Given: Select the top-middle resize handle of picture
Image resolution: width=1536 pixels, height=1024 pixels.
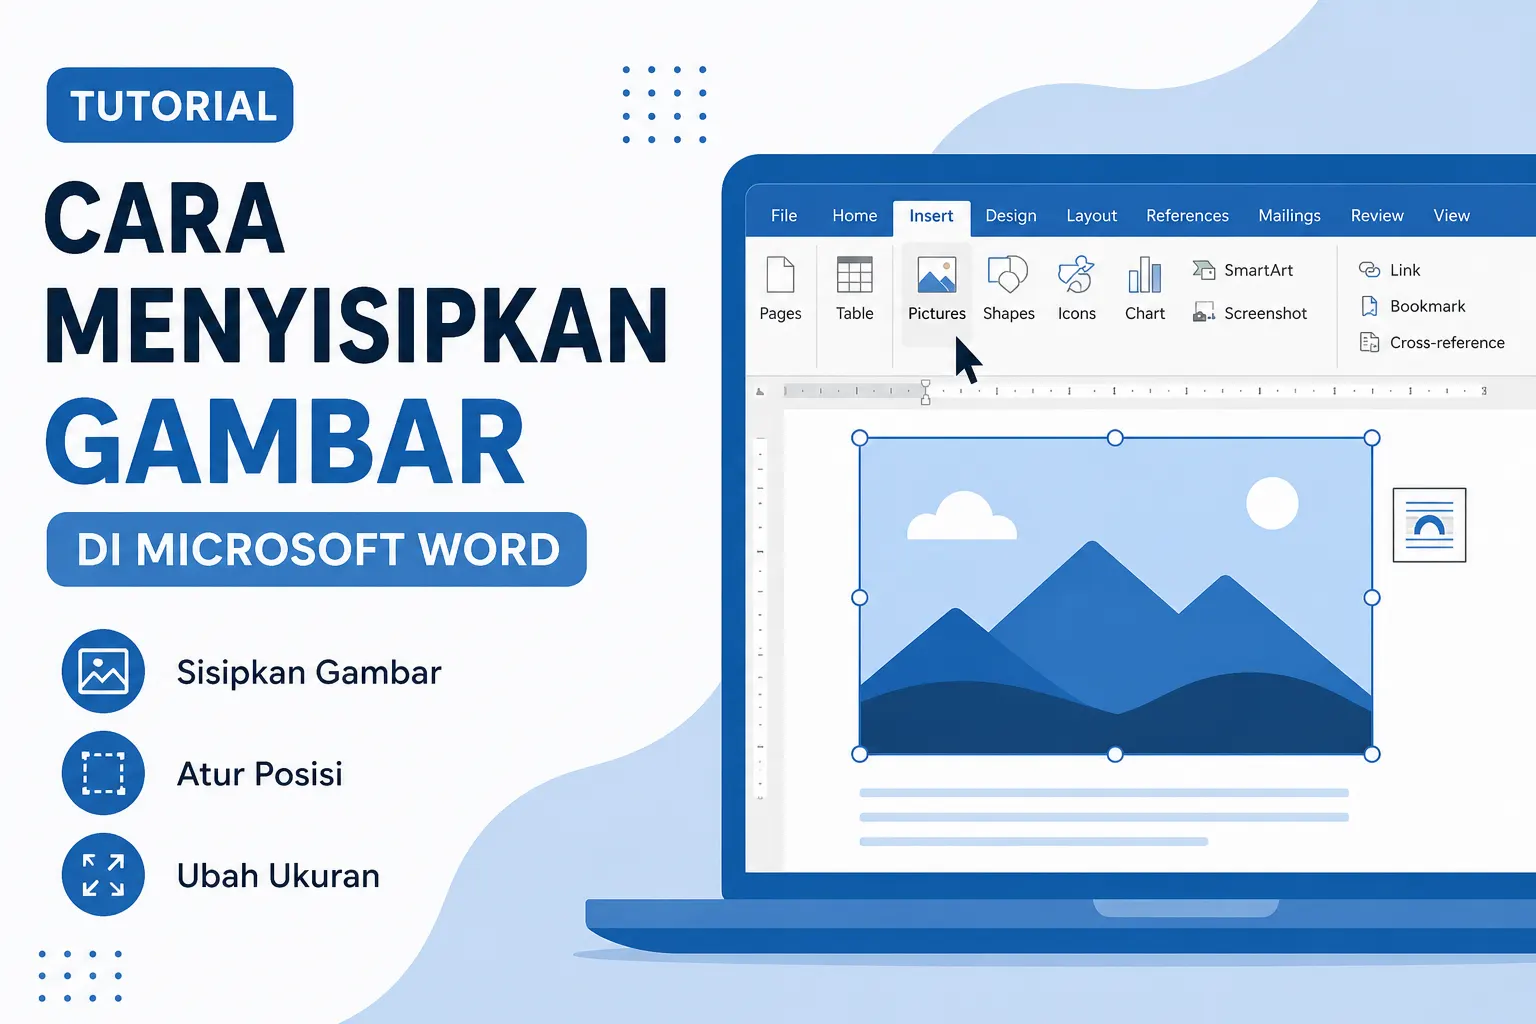Looking at the screenshot, I should pyautogui.click(x=1115, y=438).
